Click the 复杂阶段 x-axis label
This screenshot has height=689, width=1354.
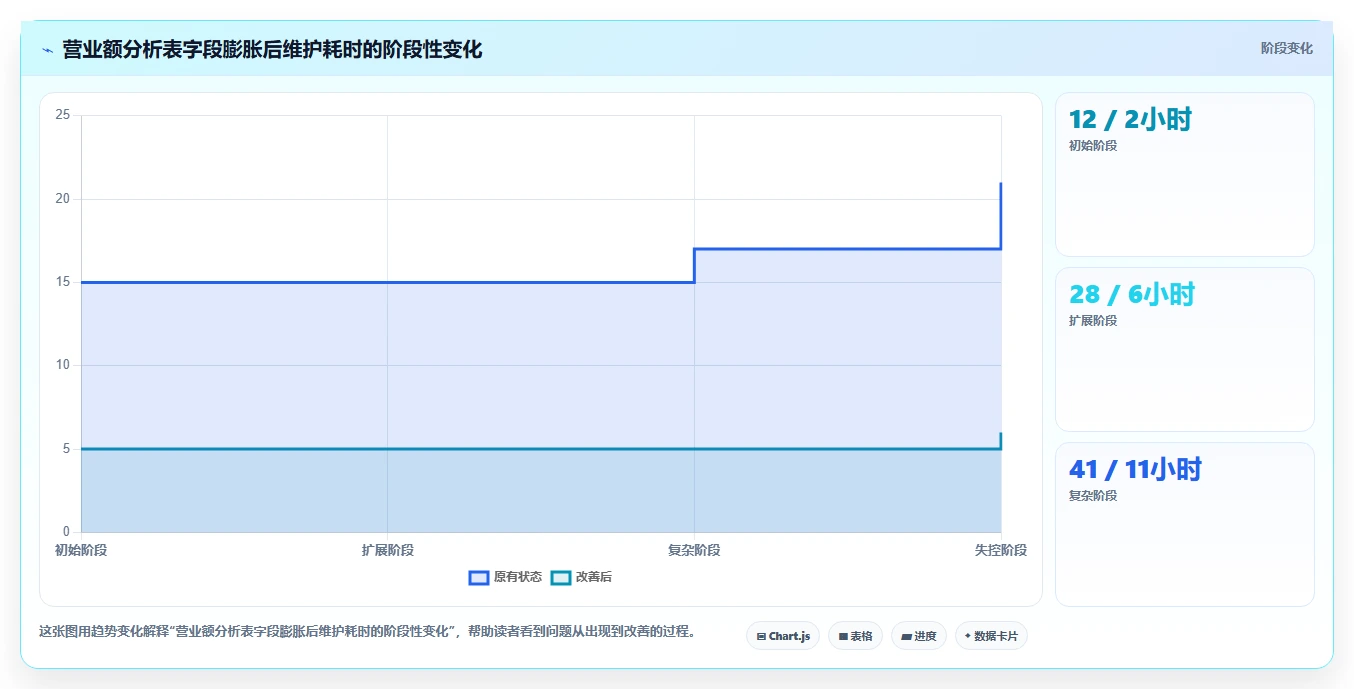(694, 550)
